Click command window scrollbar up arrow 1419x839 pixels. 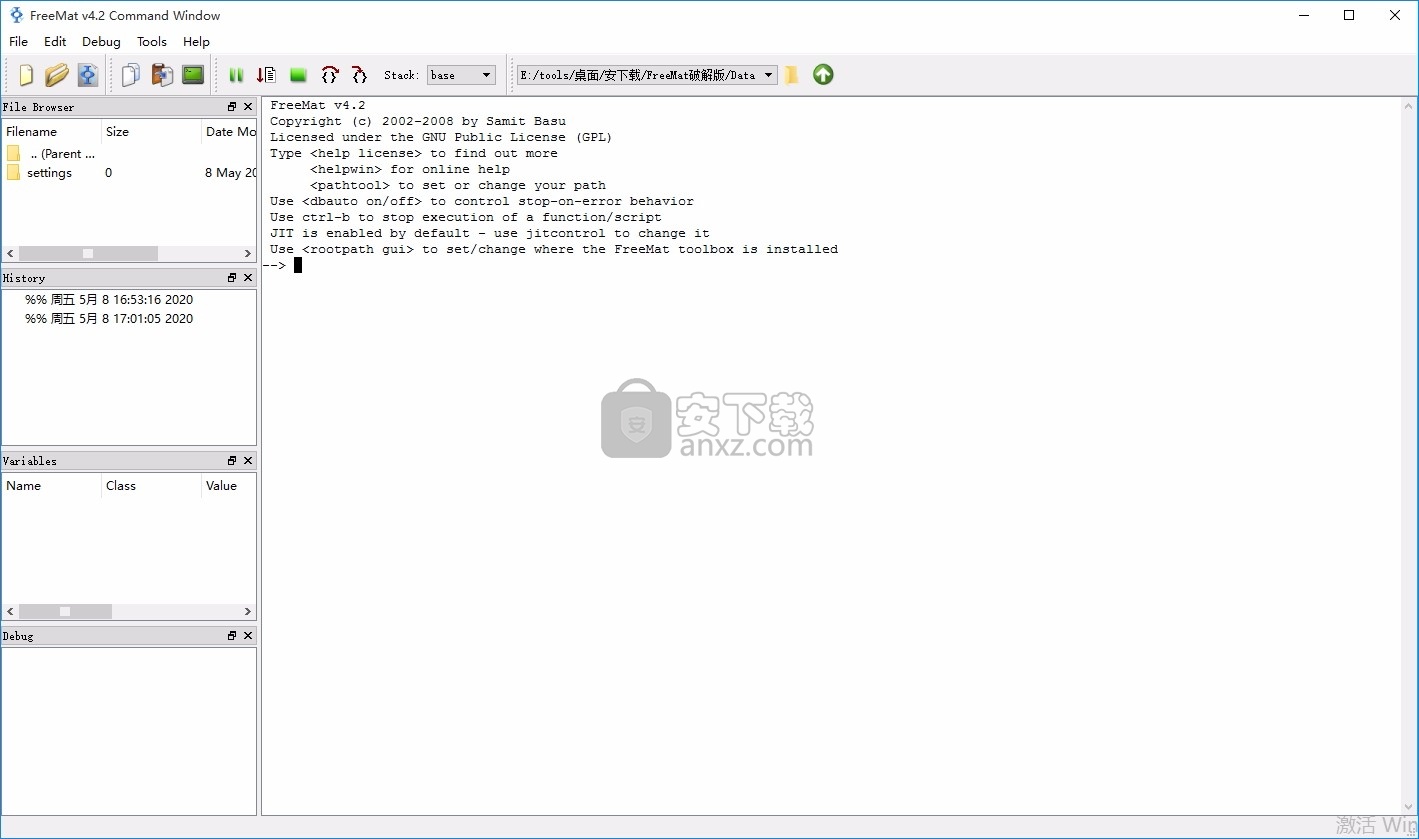click(1409, 106)
